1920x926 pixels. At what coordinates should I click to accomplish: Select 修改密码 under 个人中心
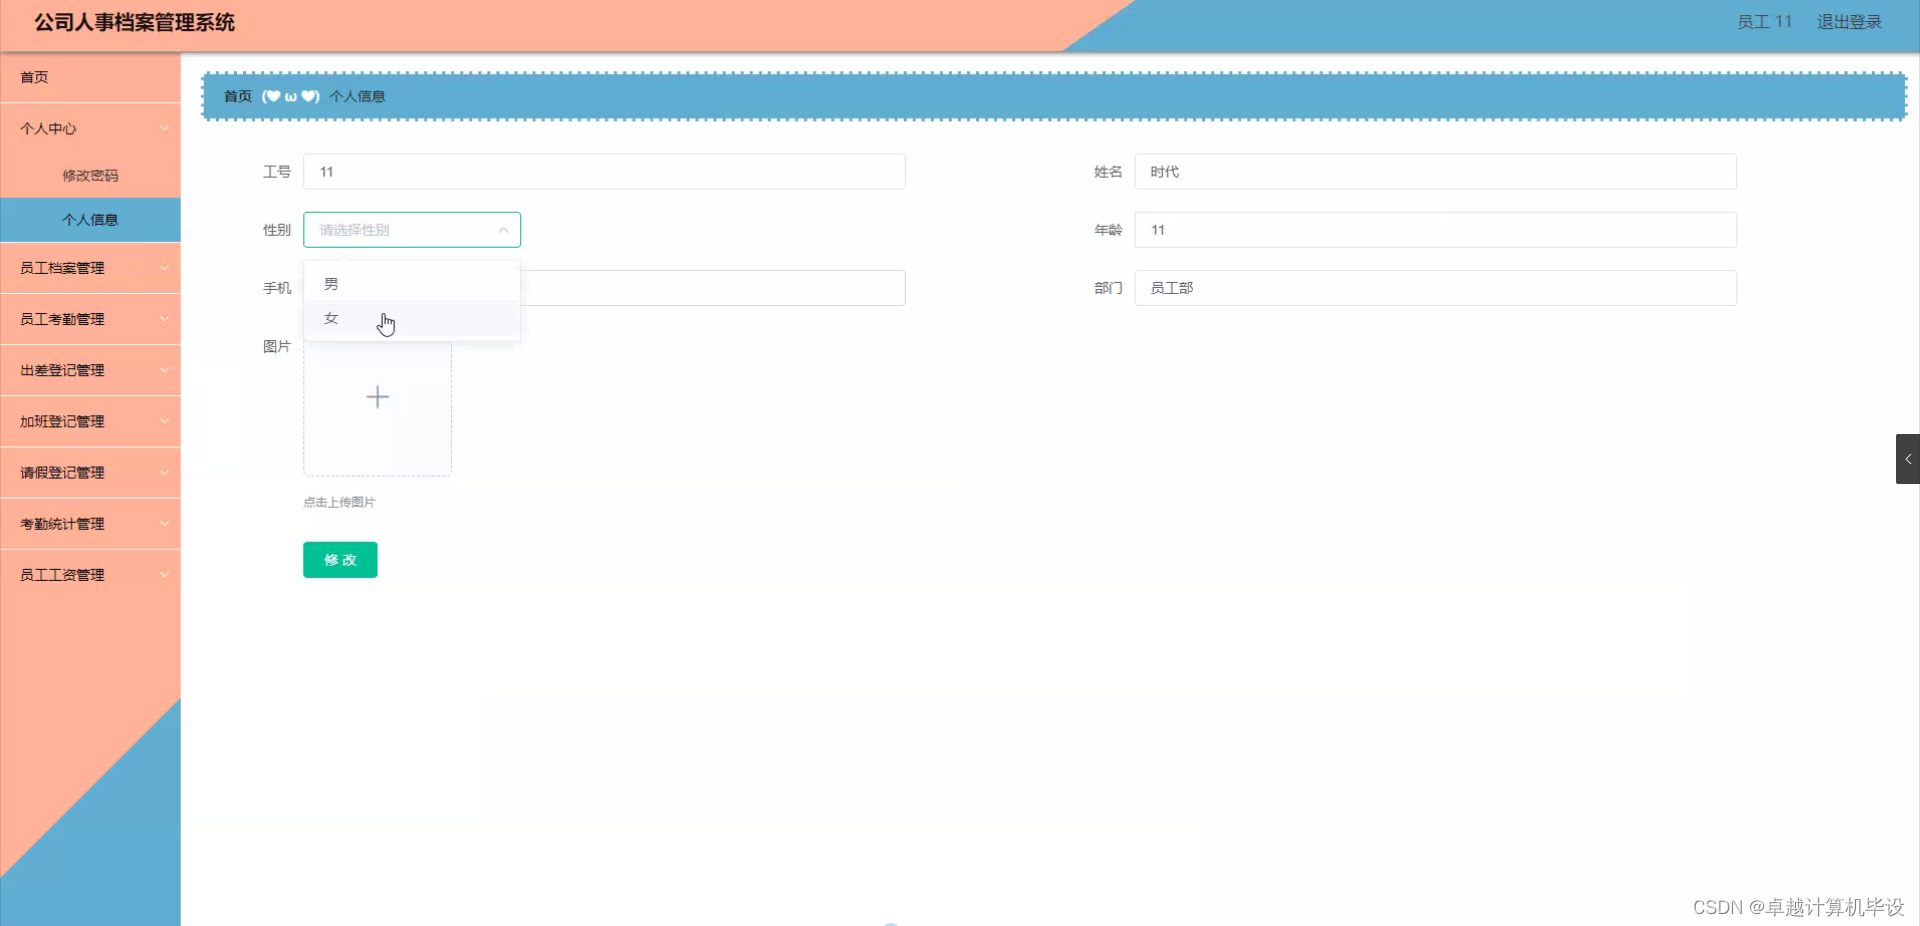click(89, 175)
